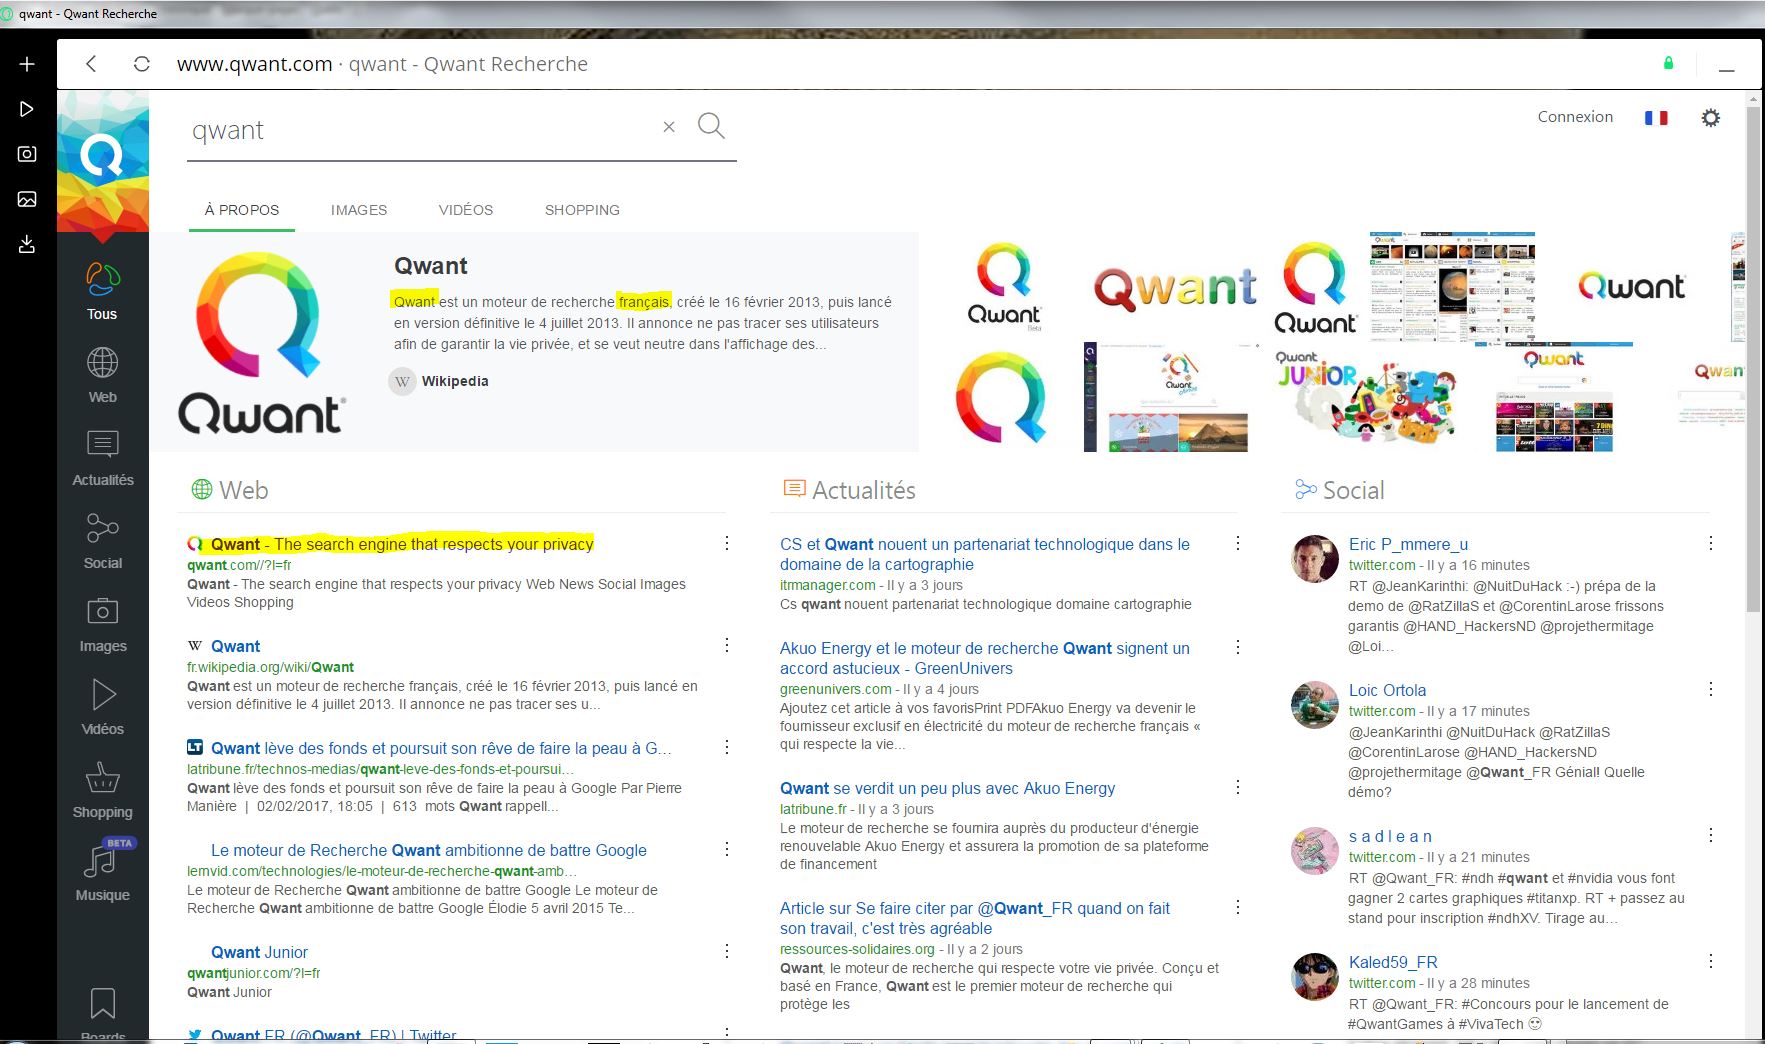The image size is (1765, 1044).
Task: Open three-dot menu for Eric P_mmere_u tweet
Action: [x=1710, y=544]
